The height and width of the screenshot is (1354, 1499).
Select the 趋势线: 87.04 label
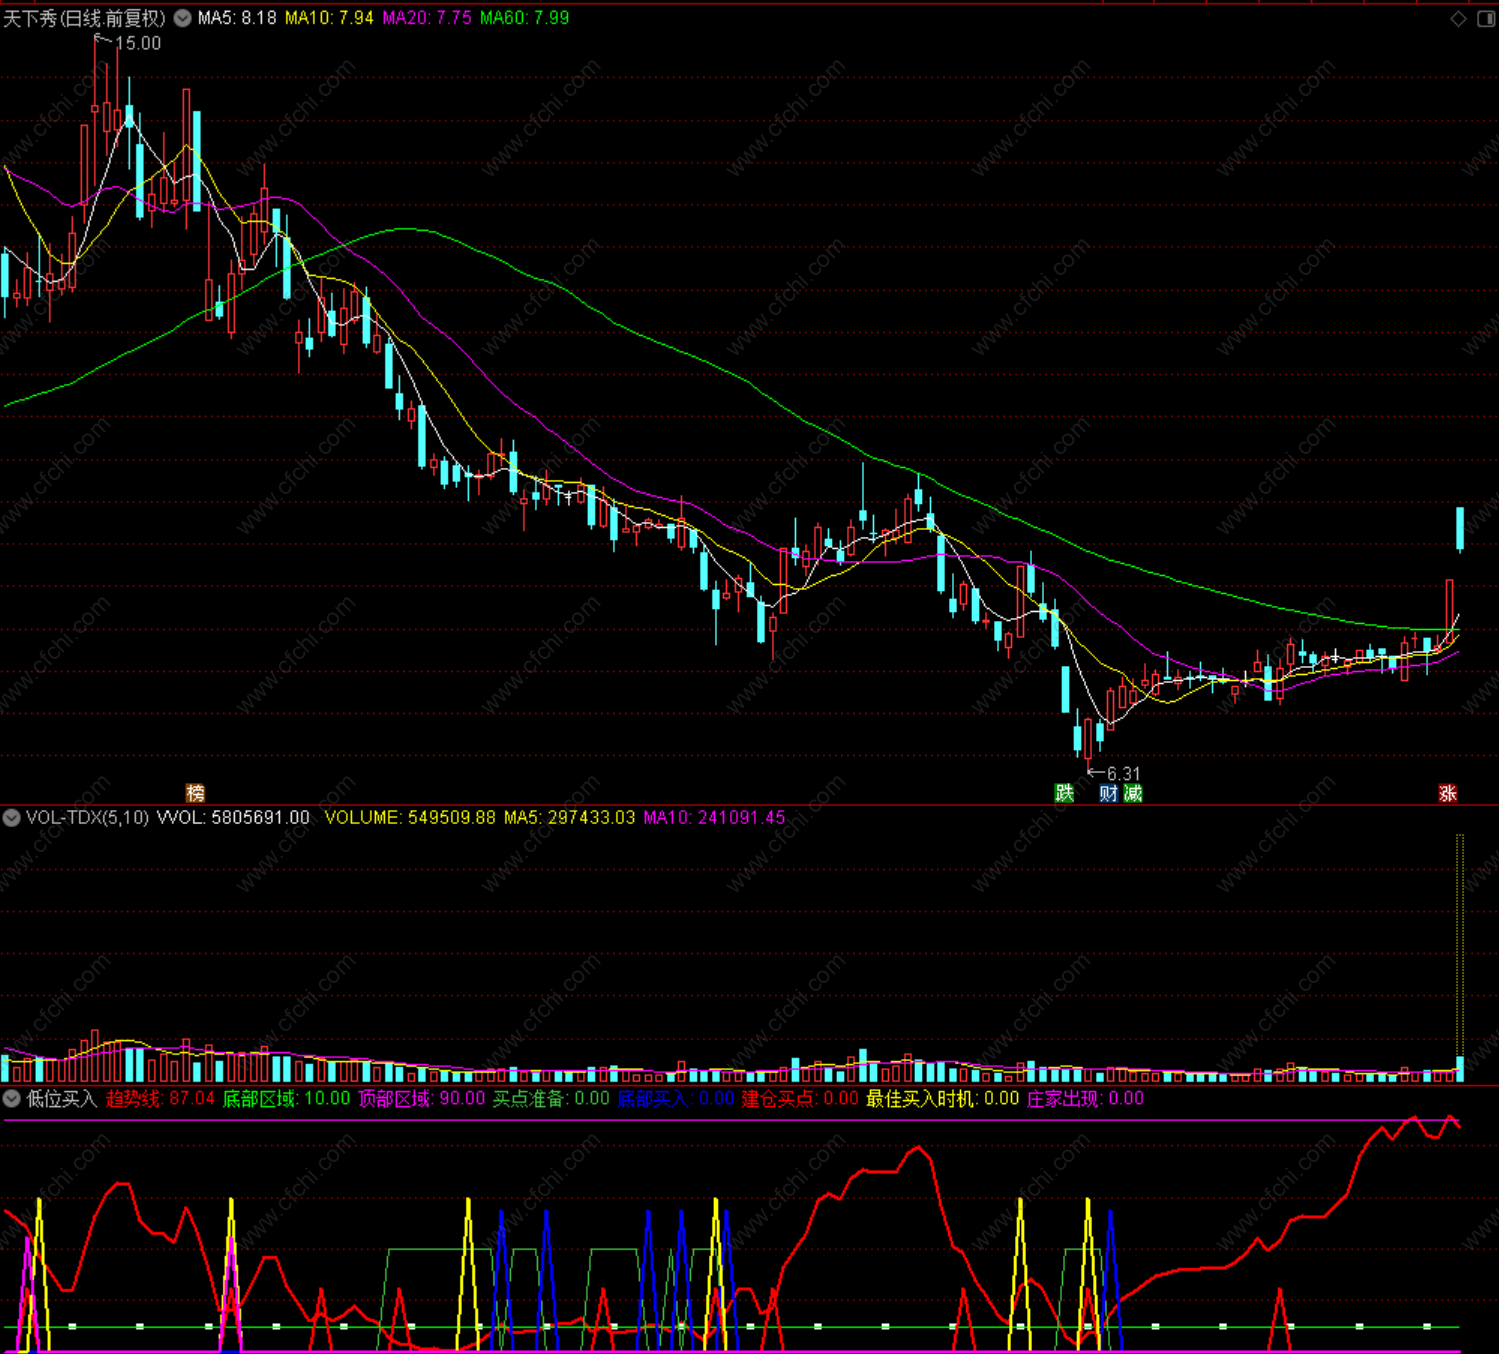(160, 1098)
